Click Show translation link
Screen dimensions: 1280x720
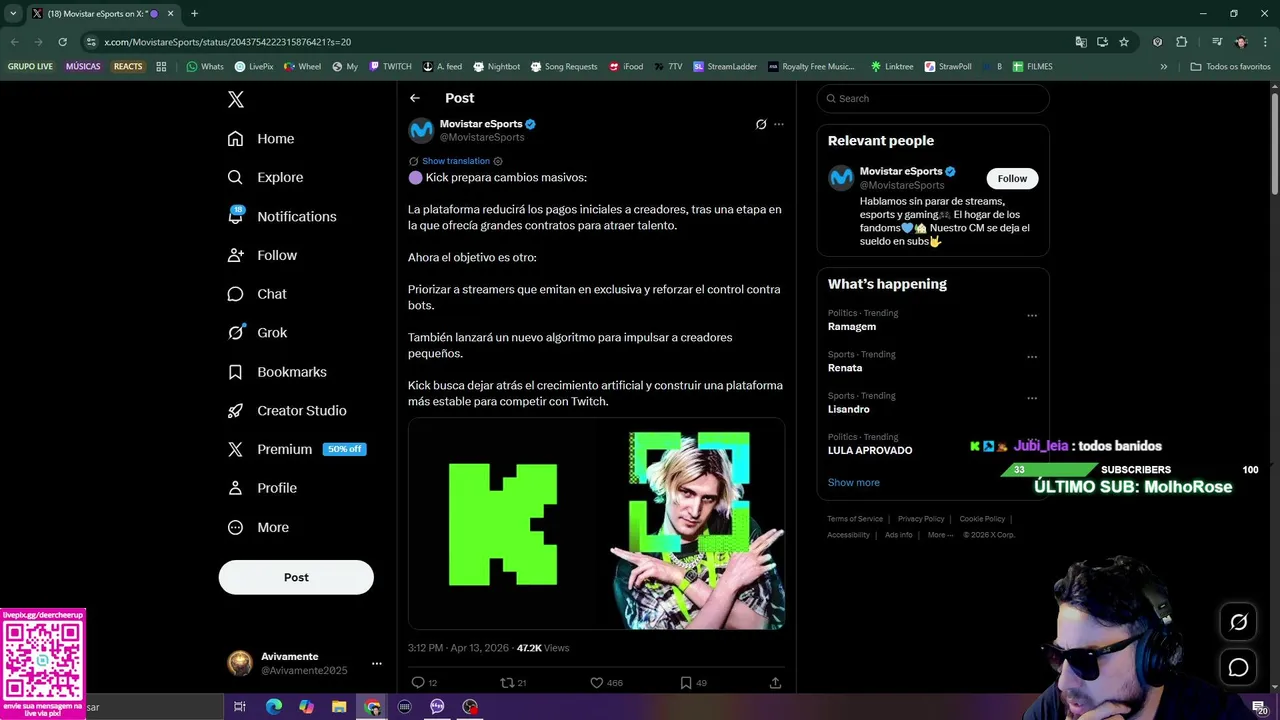tap(456, 161)
